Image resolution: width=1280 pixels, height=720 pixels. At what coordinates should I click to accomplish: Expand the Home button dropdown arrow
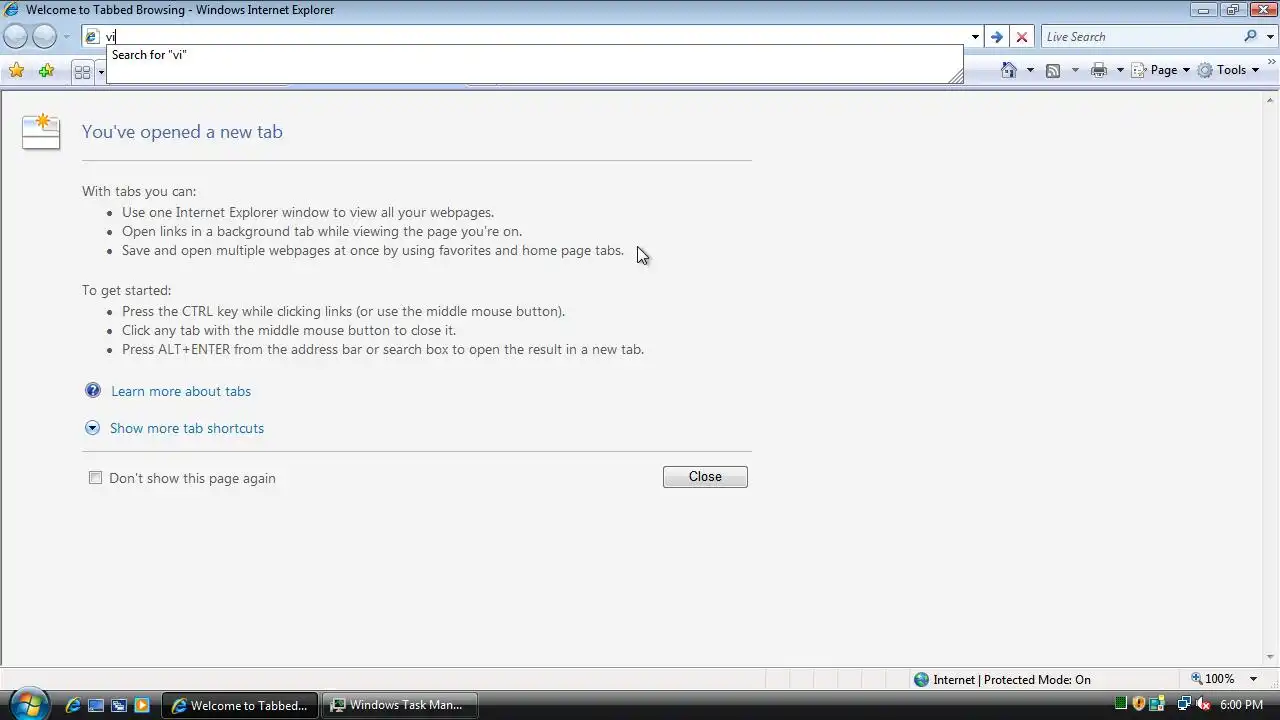(1030, 70)
